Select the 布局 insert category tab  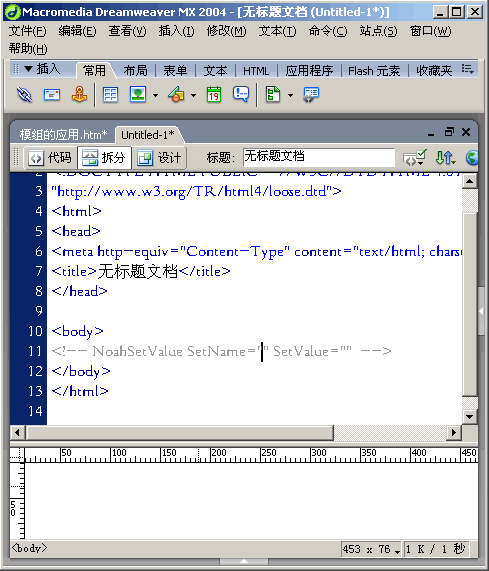pyautogui.click(x=135, y=71)
